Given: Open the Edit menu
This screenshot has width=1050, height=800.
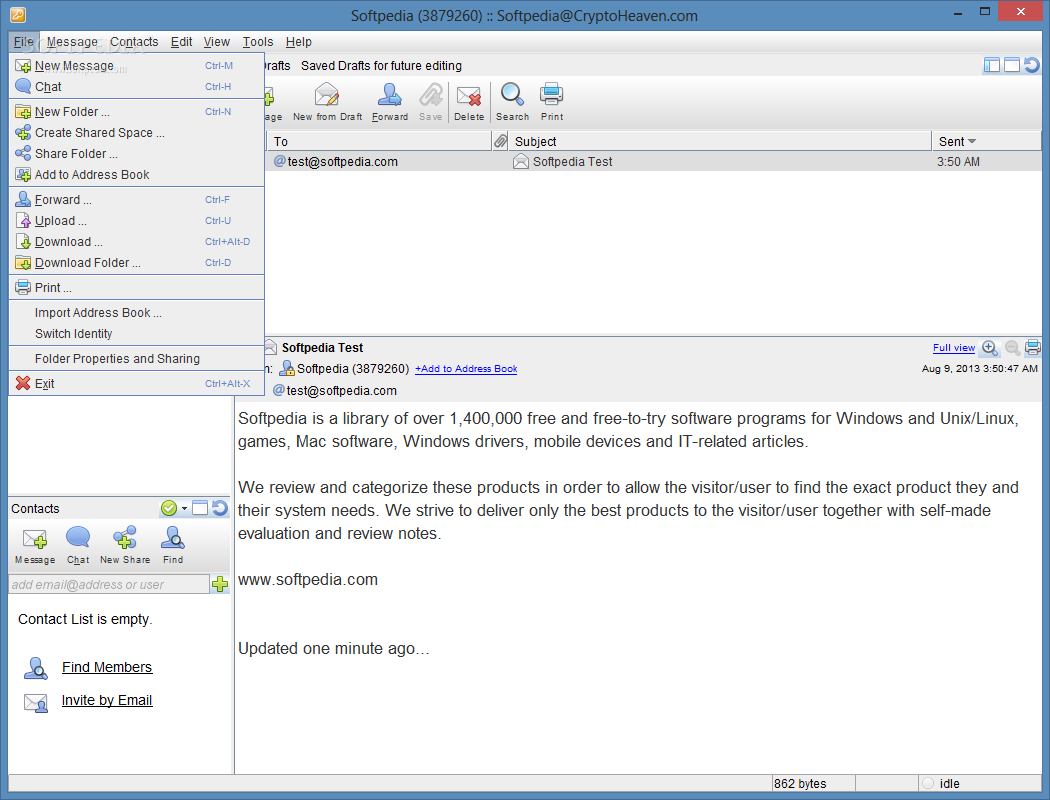Looking at the screenshot, I should point(181,42).
